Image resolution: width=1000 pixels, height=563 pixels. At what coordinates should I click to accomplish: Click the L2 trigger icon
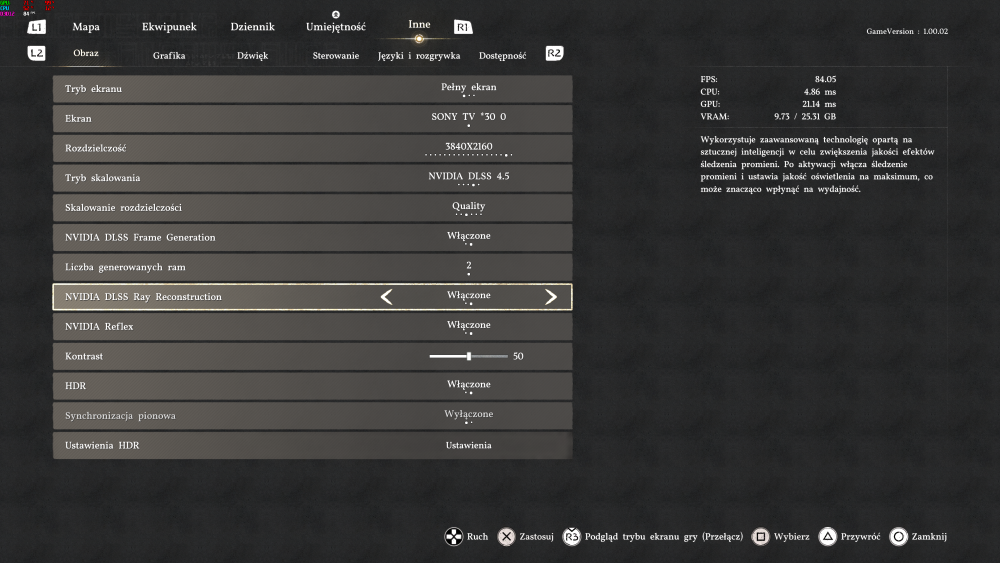(36, 53)
